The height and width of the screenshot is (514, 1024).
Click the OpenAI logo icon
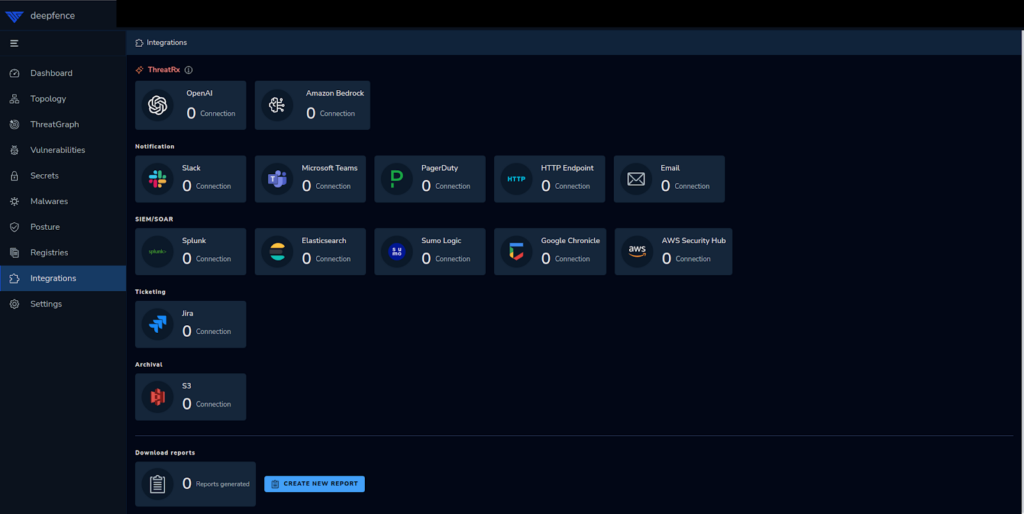(157, 105)
